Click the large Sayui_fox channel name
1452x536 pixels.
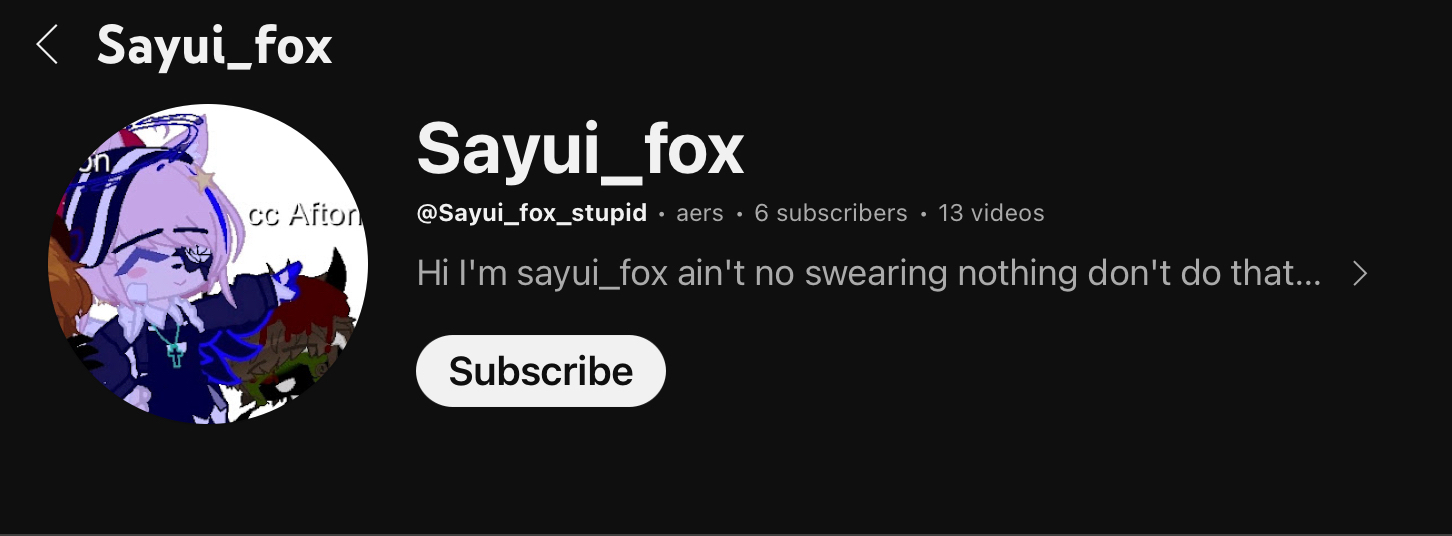tap(580, 150)
